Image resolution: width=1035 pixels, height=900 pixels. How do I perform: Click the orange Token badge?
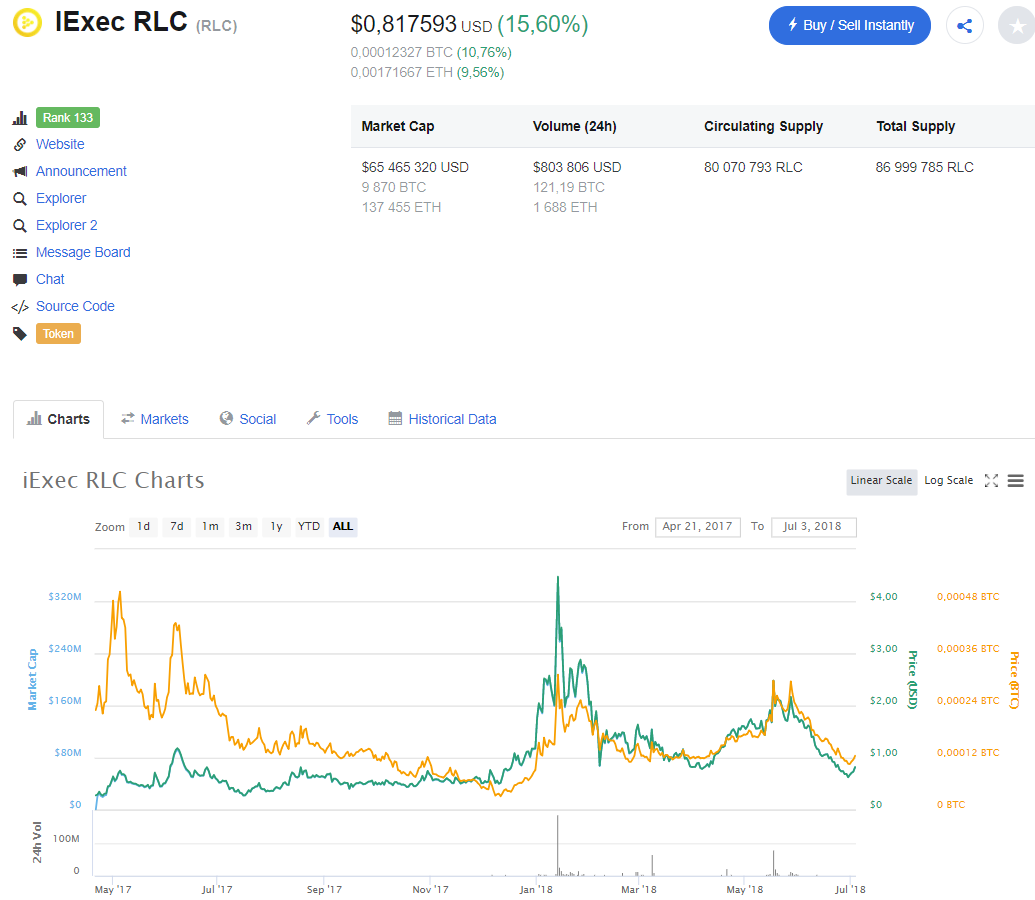click(58, 333)
